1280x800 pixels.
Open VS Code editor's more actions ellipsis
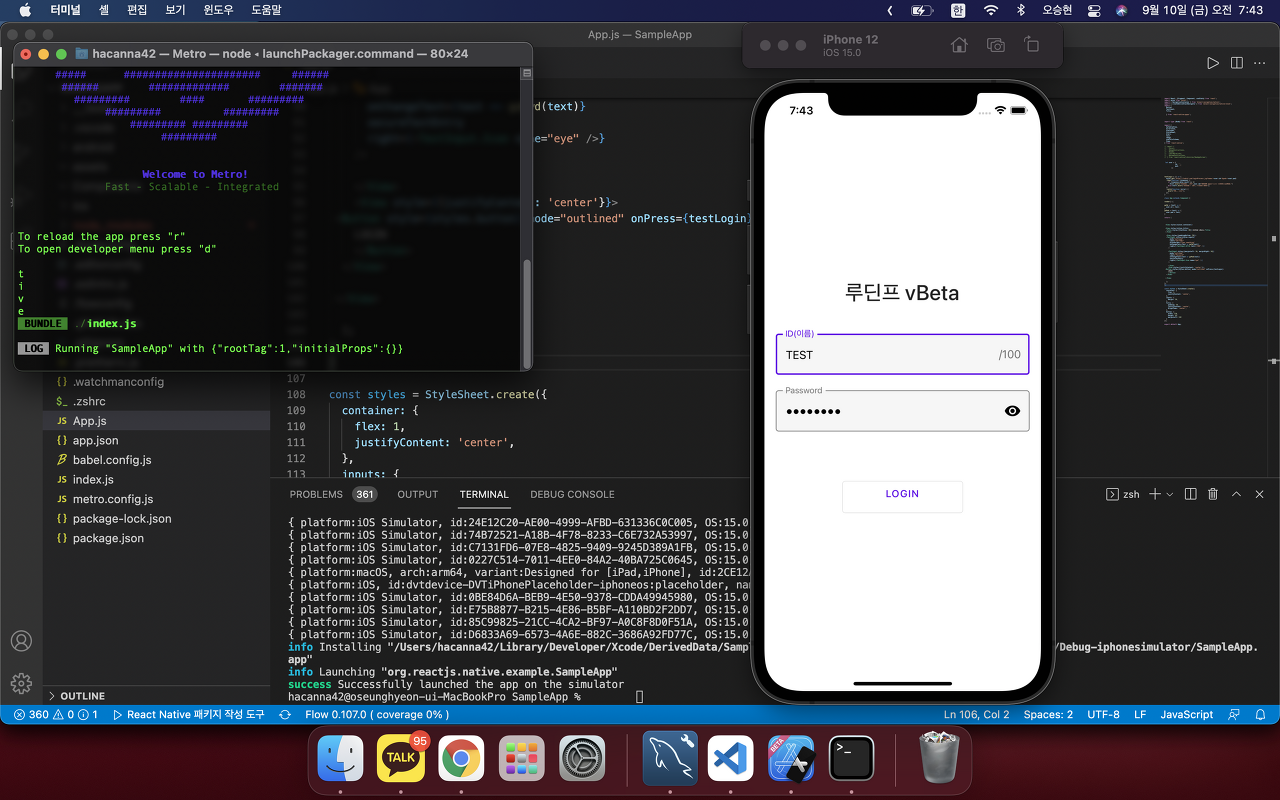coord(1261,63)
